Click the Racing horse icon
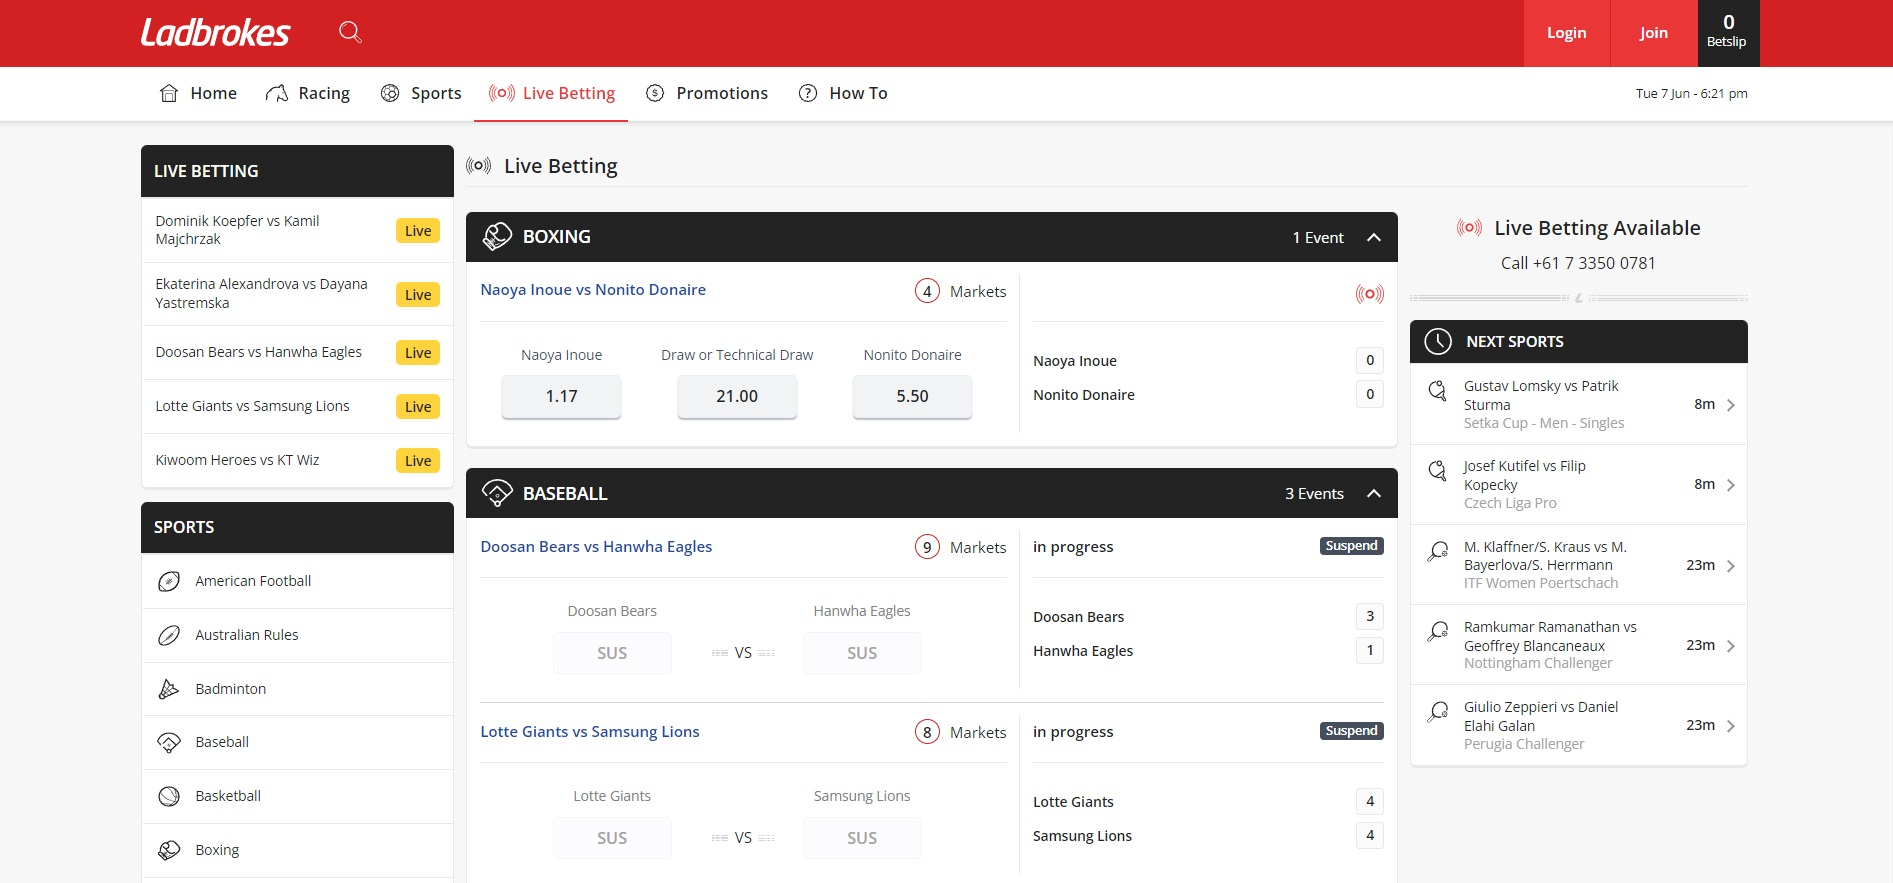Screen dimensions: 1893x883 pos(277,93)
